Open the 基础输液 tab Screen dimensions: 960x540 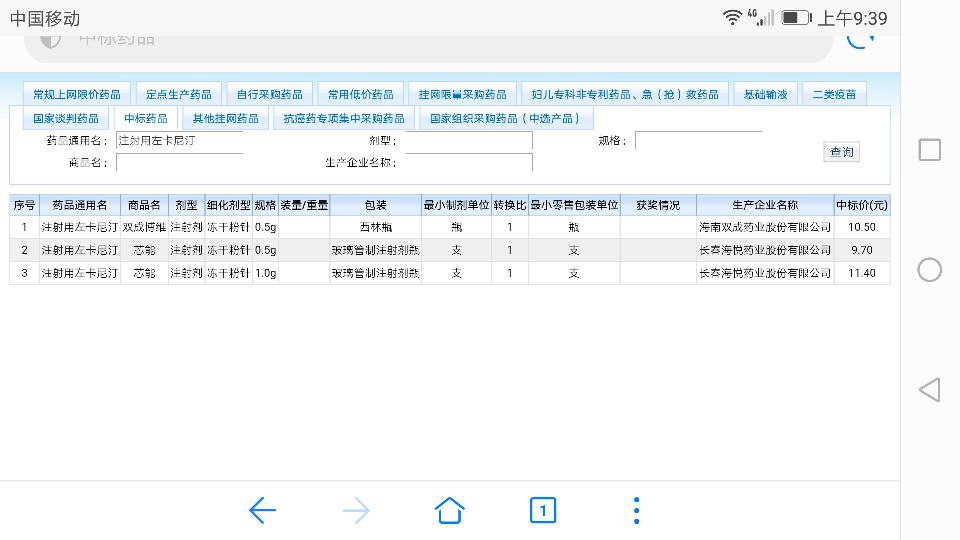tap(765, 95)
